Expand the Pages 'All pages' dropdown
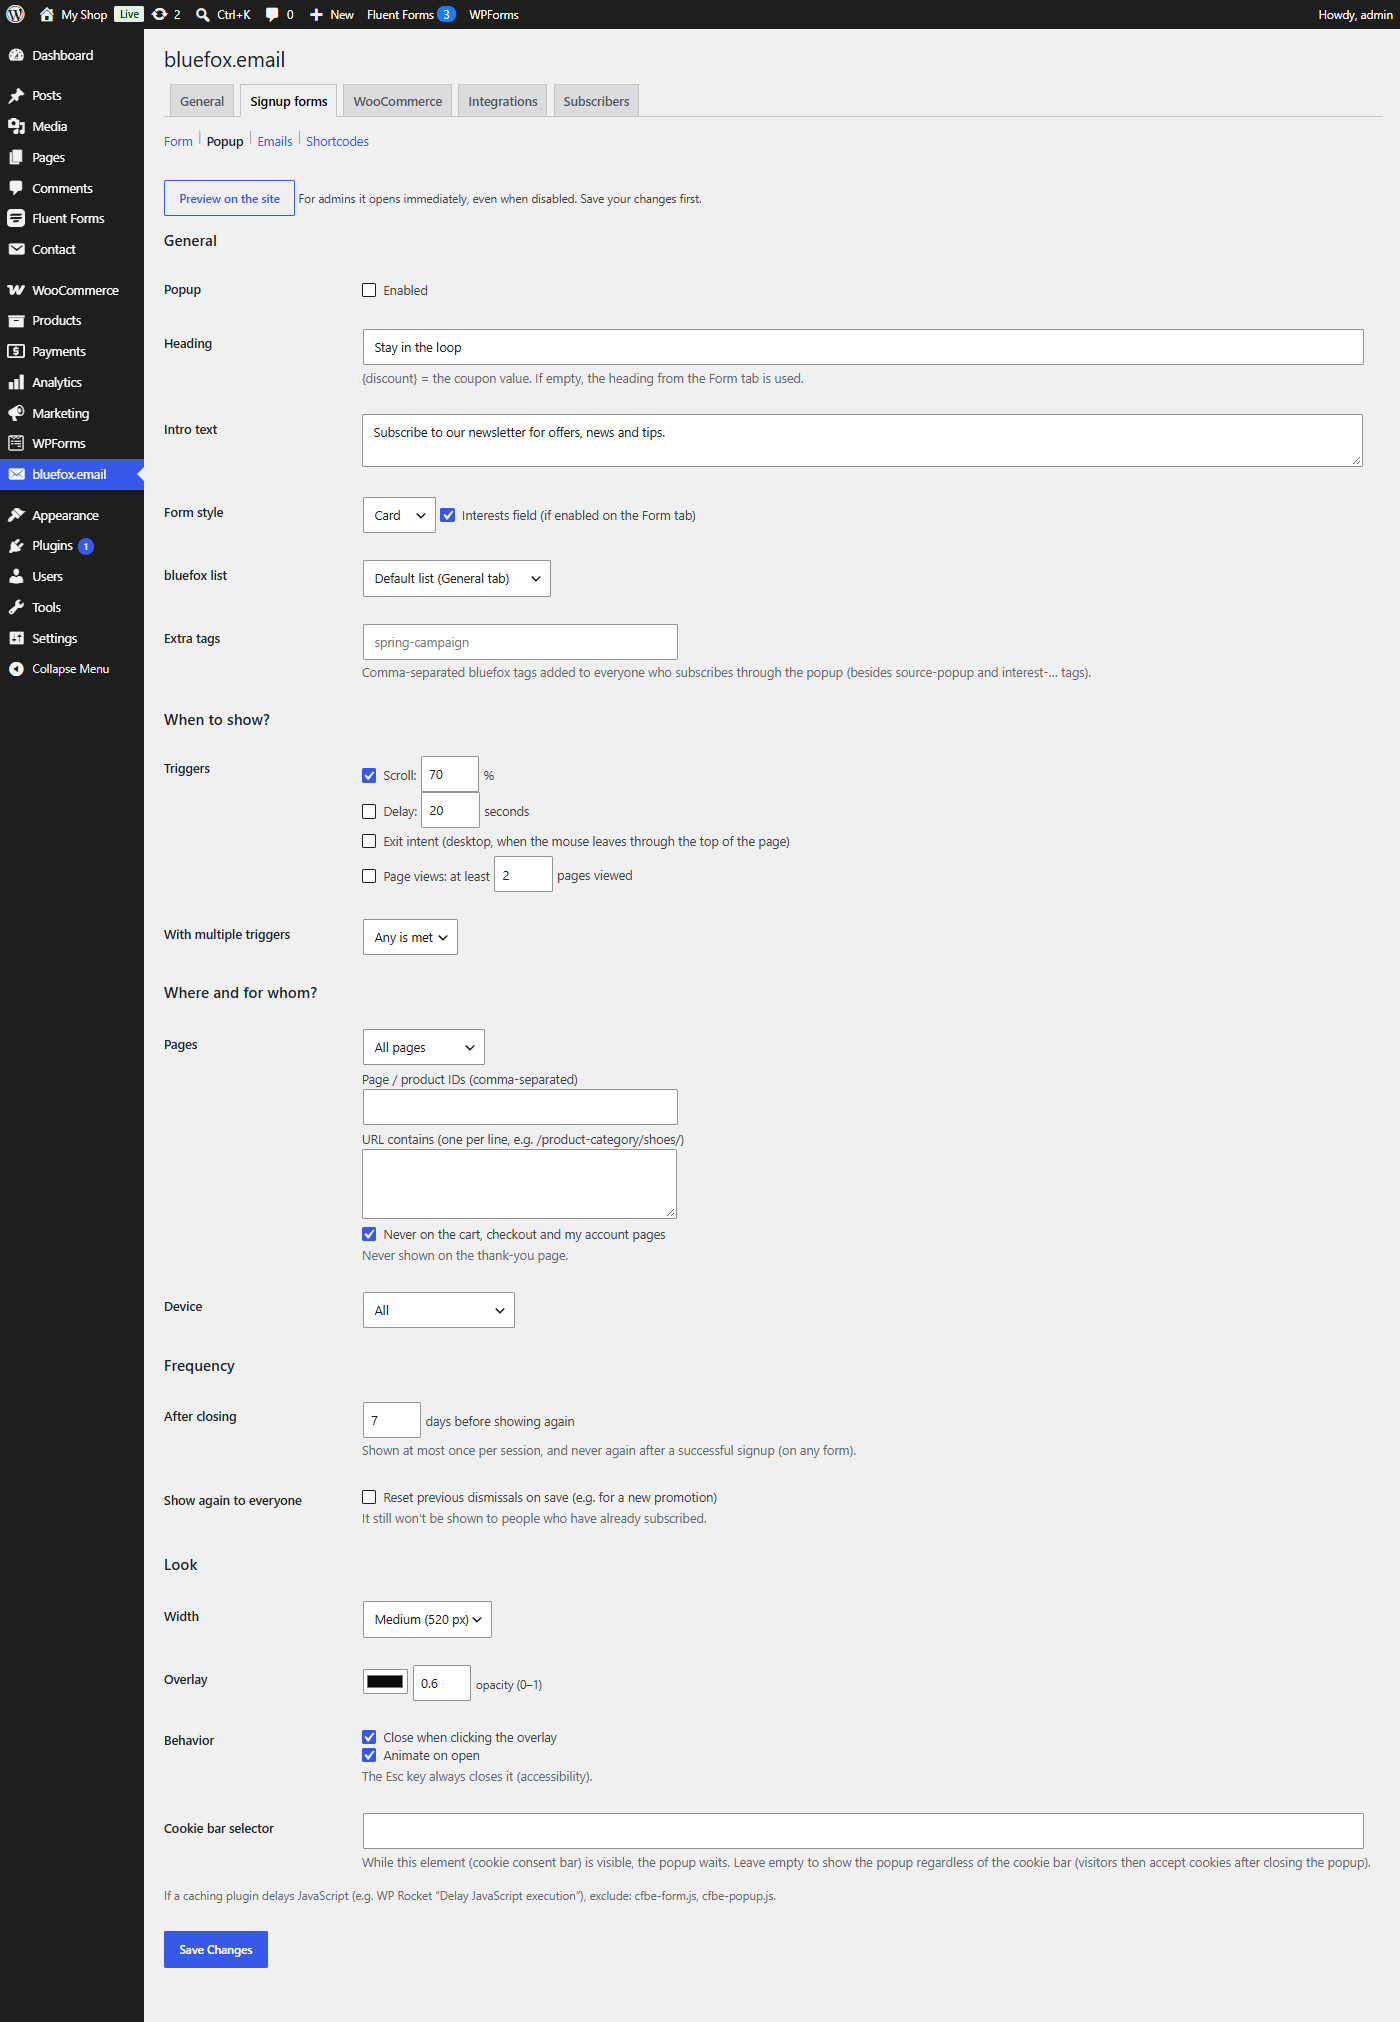Screen dimensions: 1400x2022 click(423, 1047)
